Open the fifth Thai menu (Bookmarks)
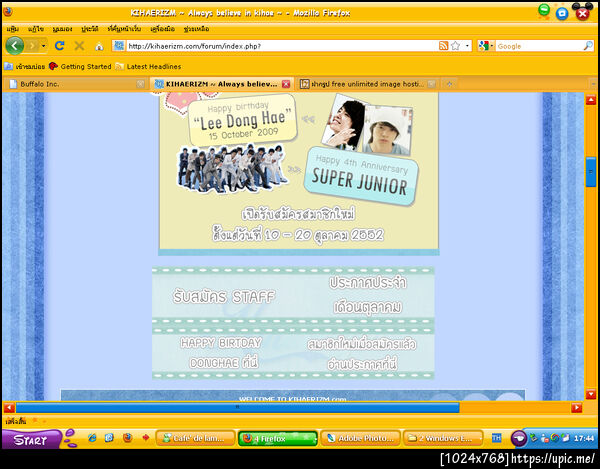This screenshot has height=469, width=600. click(124, 29)
